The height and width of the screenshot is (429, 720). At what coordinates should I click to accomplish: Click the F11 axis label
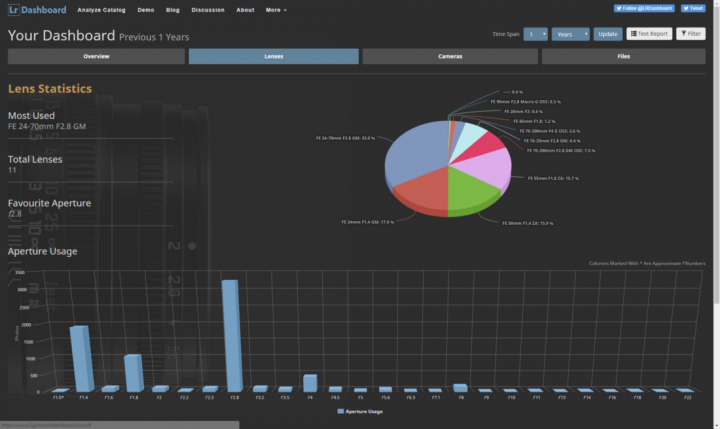(x=536, y=397)
